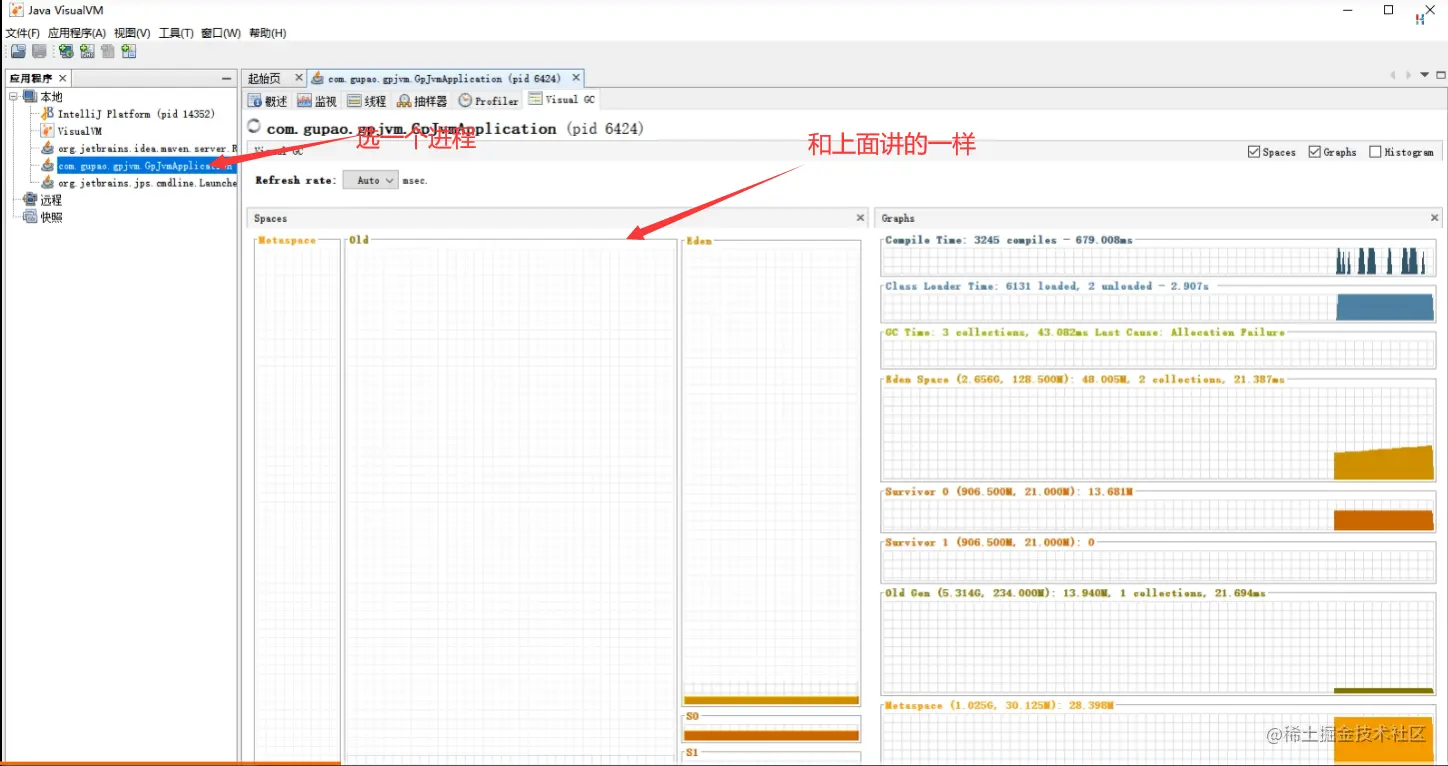Click the Add JMX Connection toolbar icon
The height and width of the screenshot is (766, 1448).
(87, 51)
